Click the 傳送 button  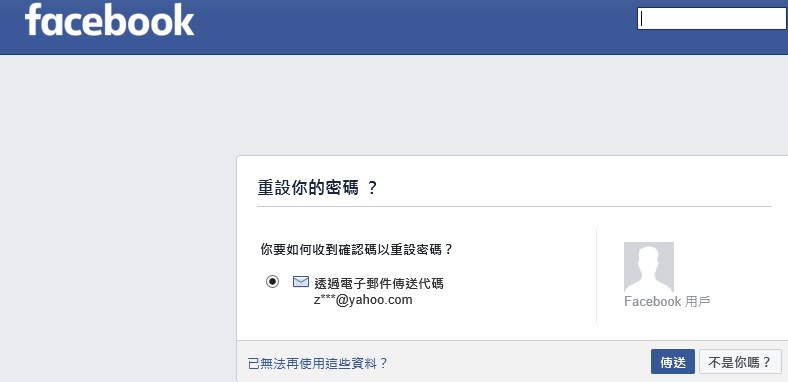click(673, 362)
